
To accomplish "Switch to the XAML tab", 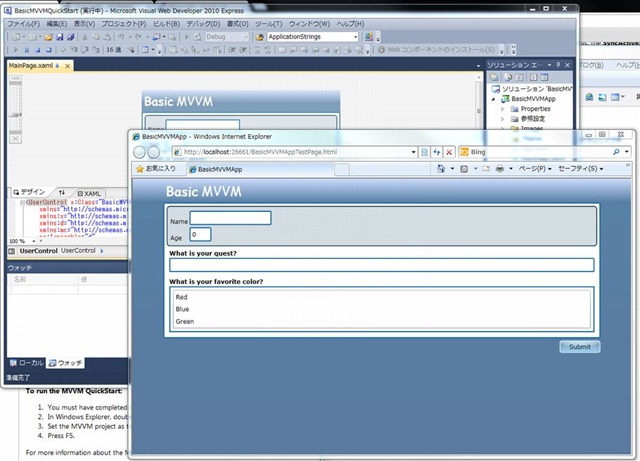I will pos(88,193).
